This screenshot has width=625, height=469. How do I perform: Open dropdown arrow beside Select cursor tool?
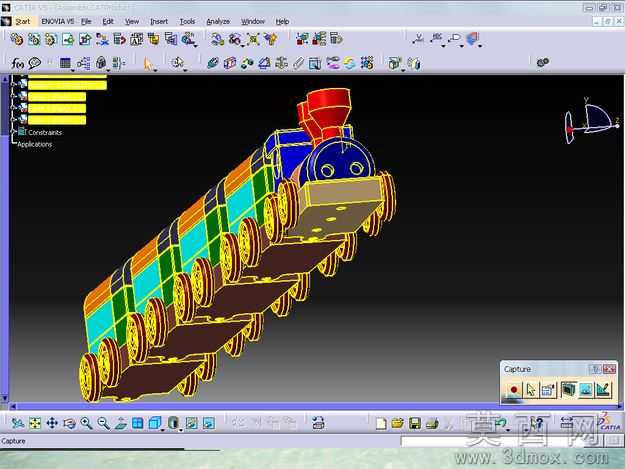point(155,71)
